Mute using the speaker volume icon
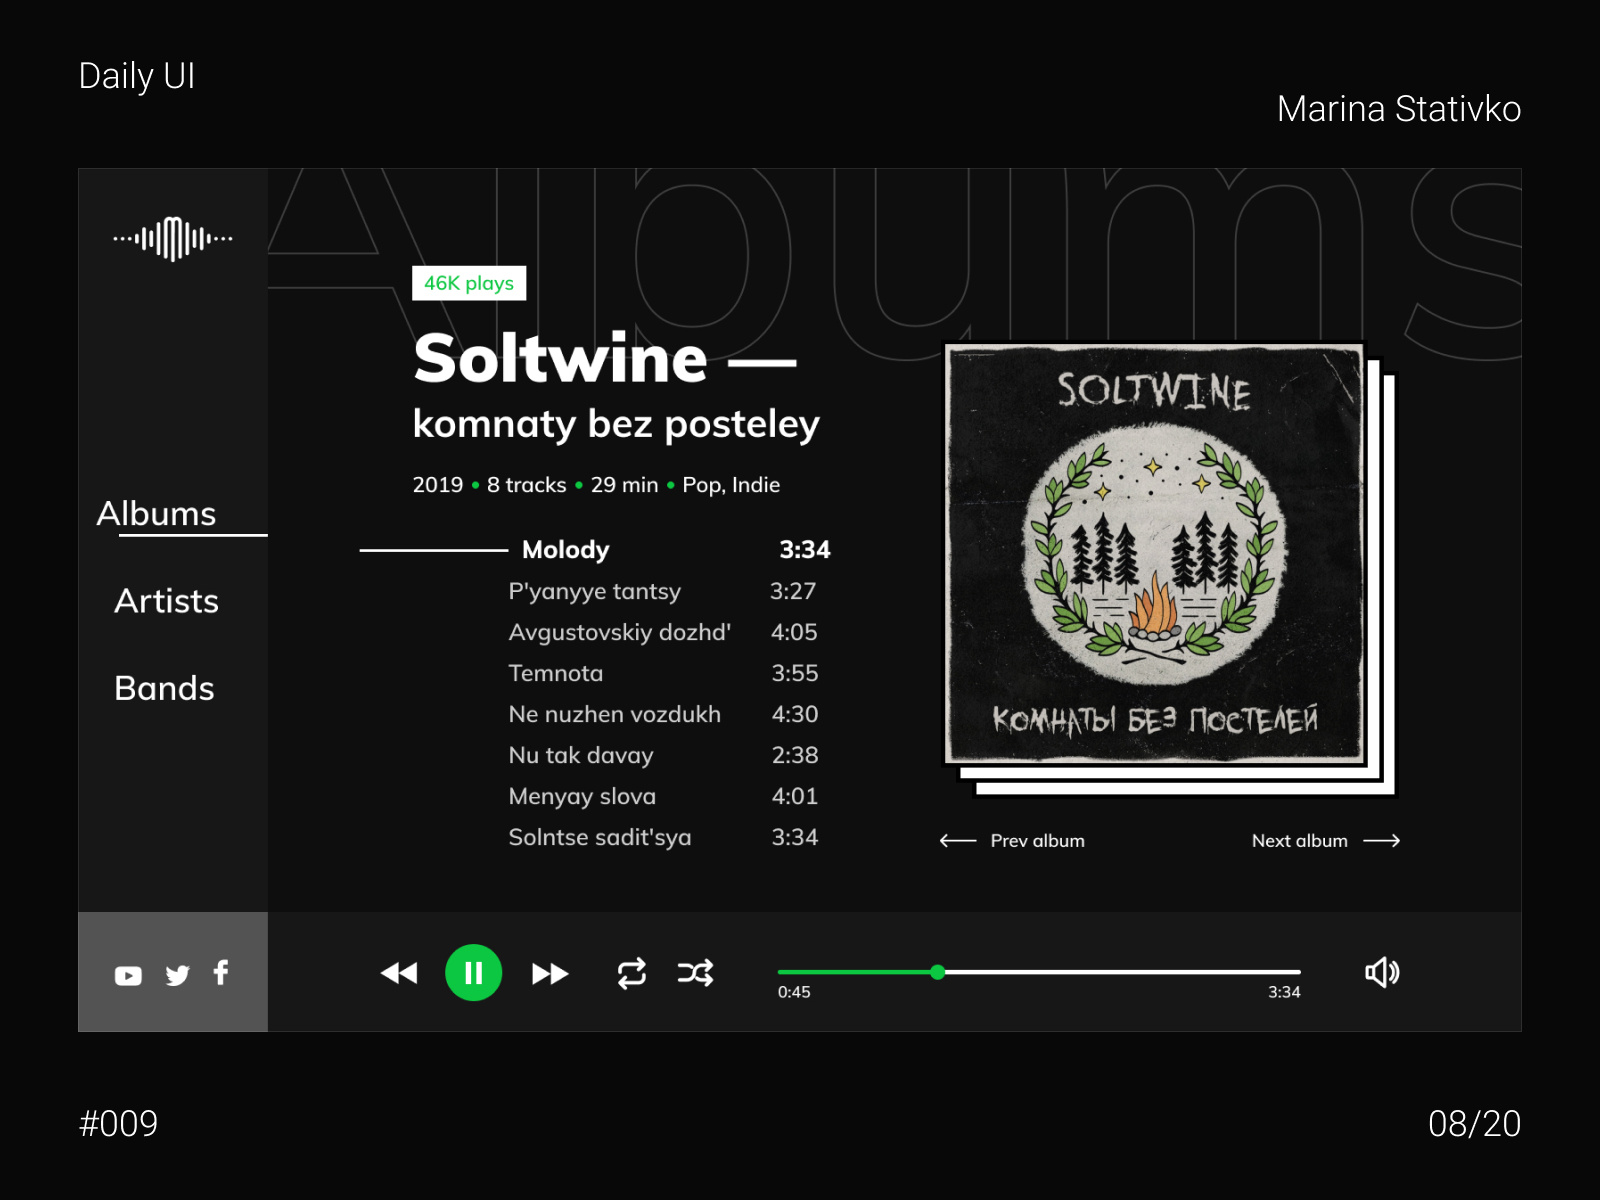1600x1200 pixels. coord(1382,972)
